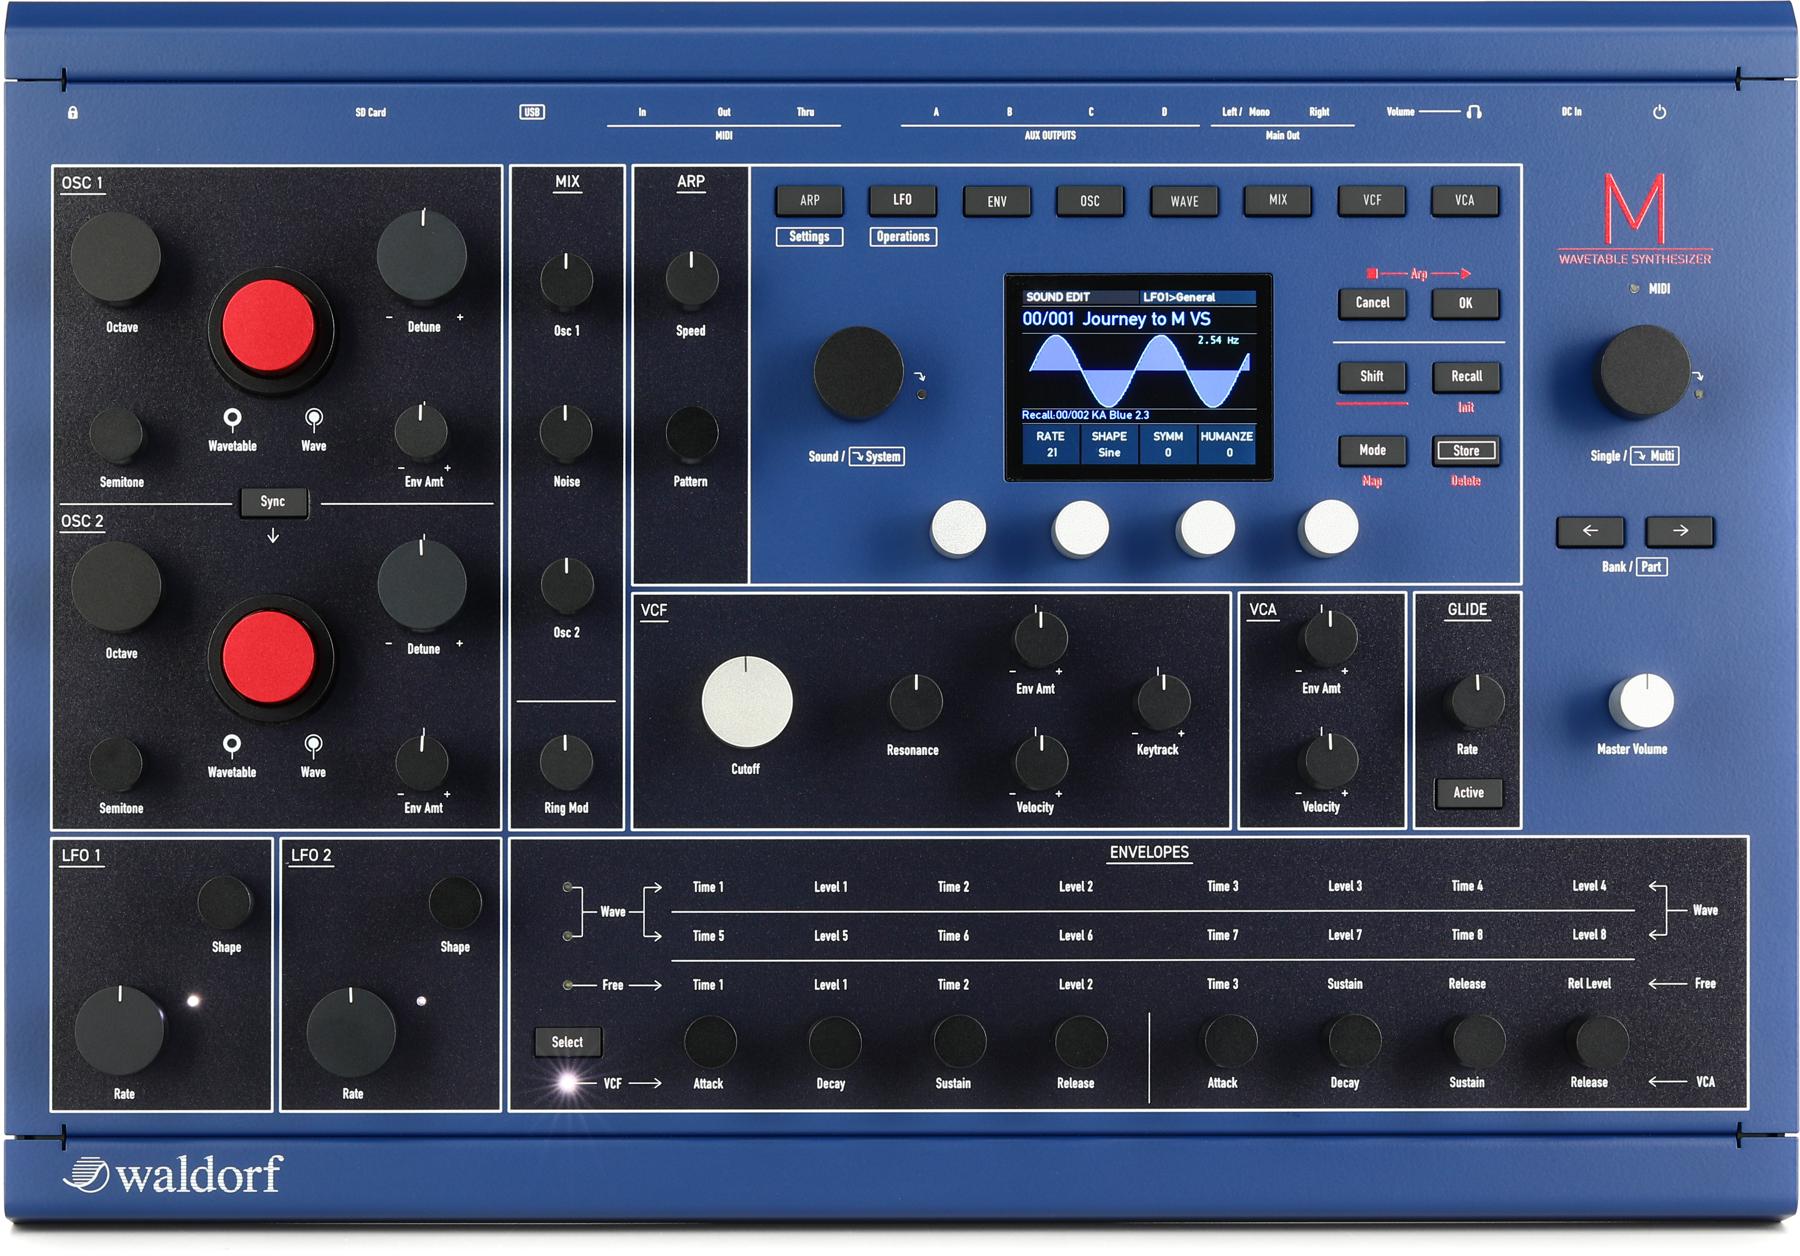This screenshot has width=1800, height=1256.
Task: Click the OSC 1 Wavetable indicator icon
Action: click(x=232, y=419)
